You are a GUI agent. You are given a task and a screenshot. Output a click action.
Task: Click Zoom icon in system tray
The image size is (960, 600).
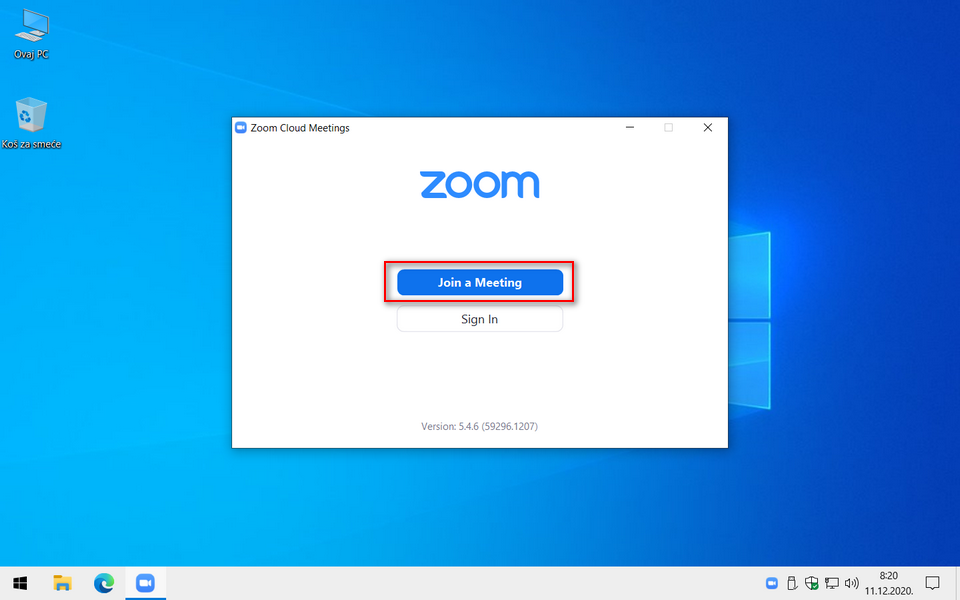click(771, 583)
